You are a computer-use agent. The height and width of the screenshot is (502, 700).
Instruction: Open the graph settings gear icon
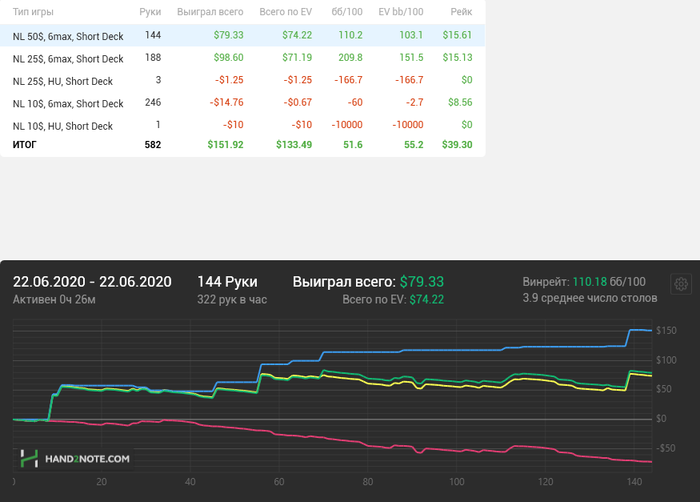click(681, 284)
